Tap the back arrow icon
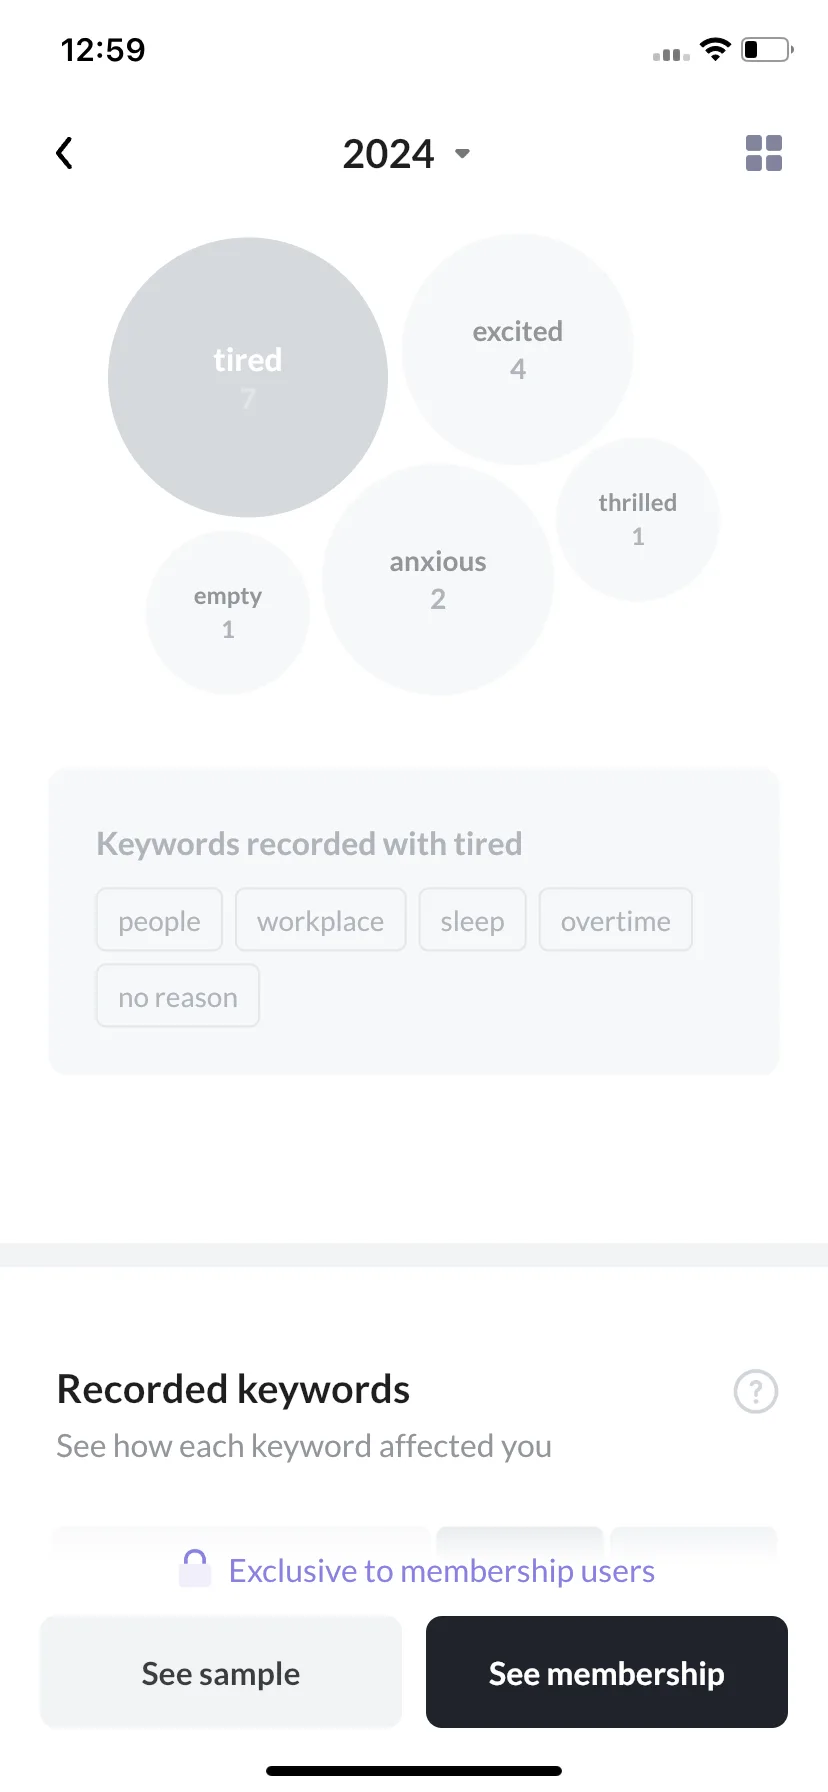Screen dimensions: 828x1792 [x=64, y=153]
